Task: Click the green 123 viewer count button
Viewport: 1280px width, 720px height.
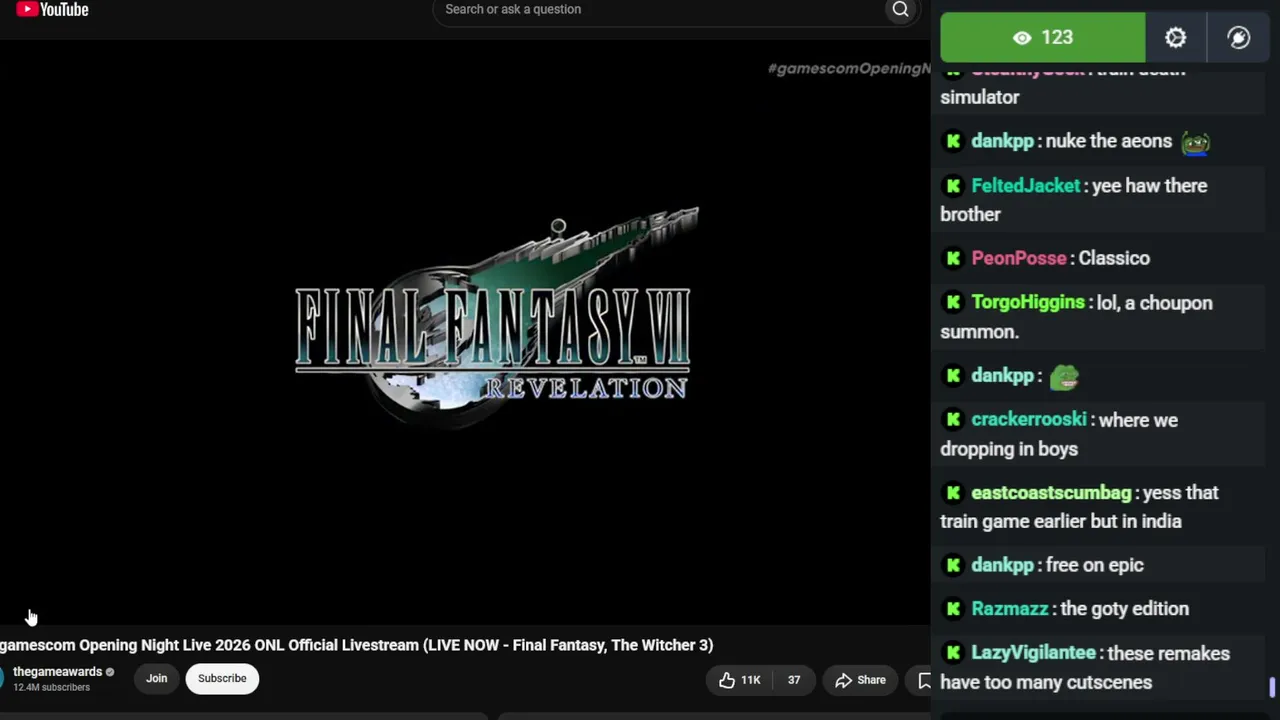Action: click(x=1043, y=38)
